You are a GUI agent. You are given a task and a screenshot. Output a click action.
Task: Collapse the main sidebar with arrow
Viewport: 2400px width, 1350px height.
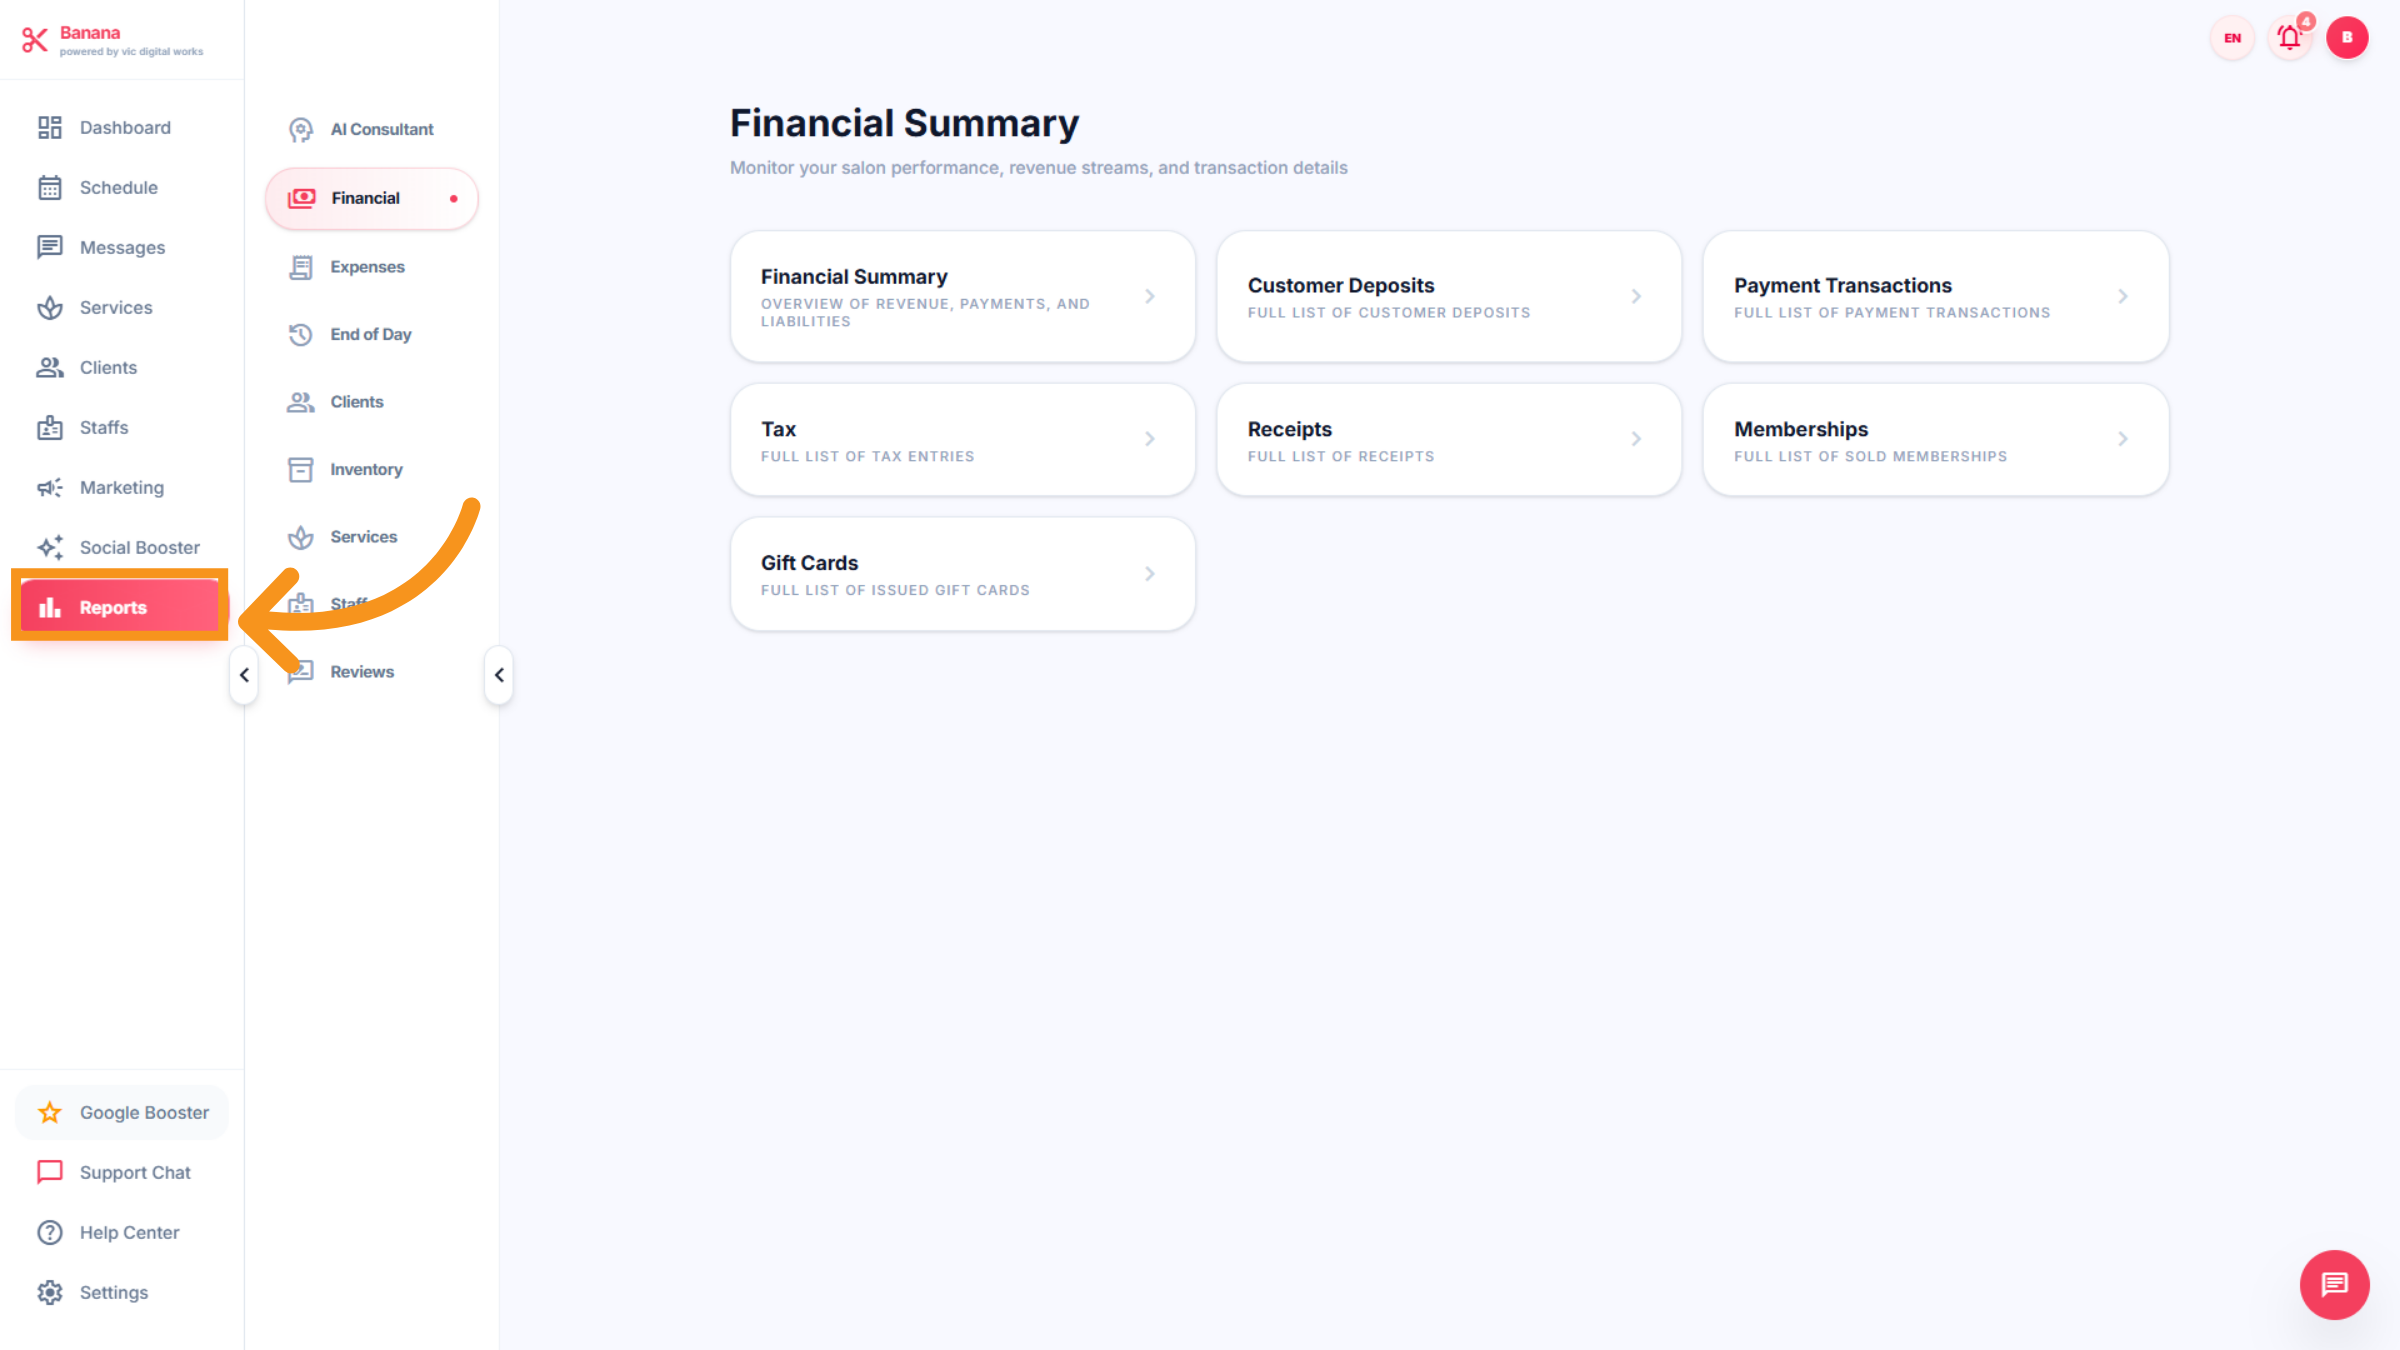point(244,675)
